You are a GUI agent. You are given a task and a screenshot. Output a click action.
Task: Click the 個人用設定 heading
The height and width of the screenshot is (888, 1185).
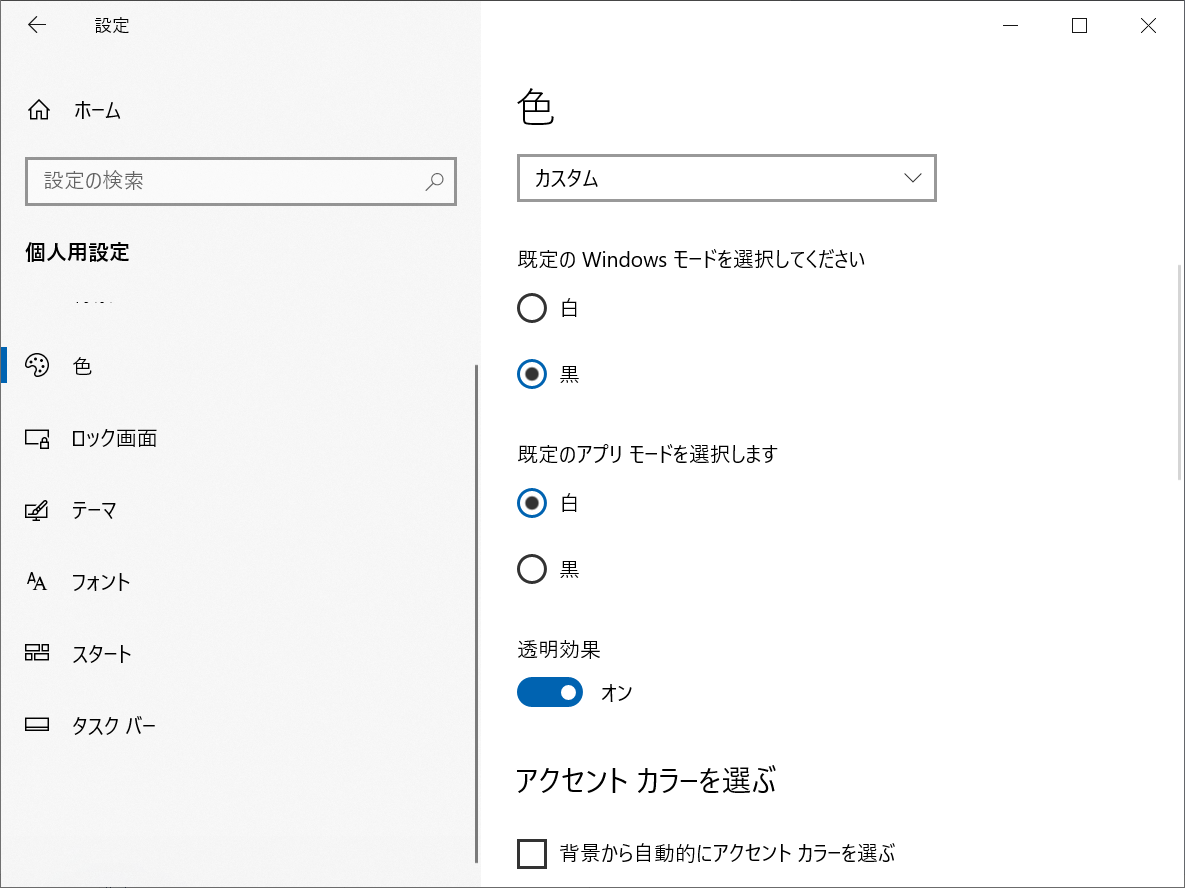[77, 252]
